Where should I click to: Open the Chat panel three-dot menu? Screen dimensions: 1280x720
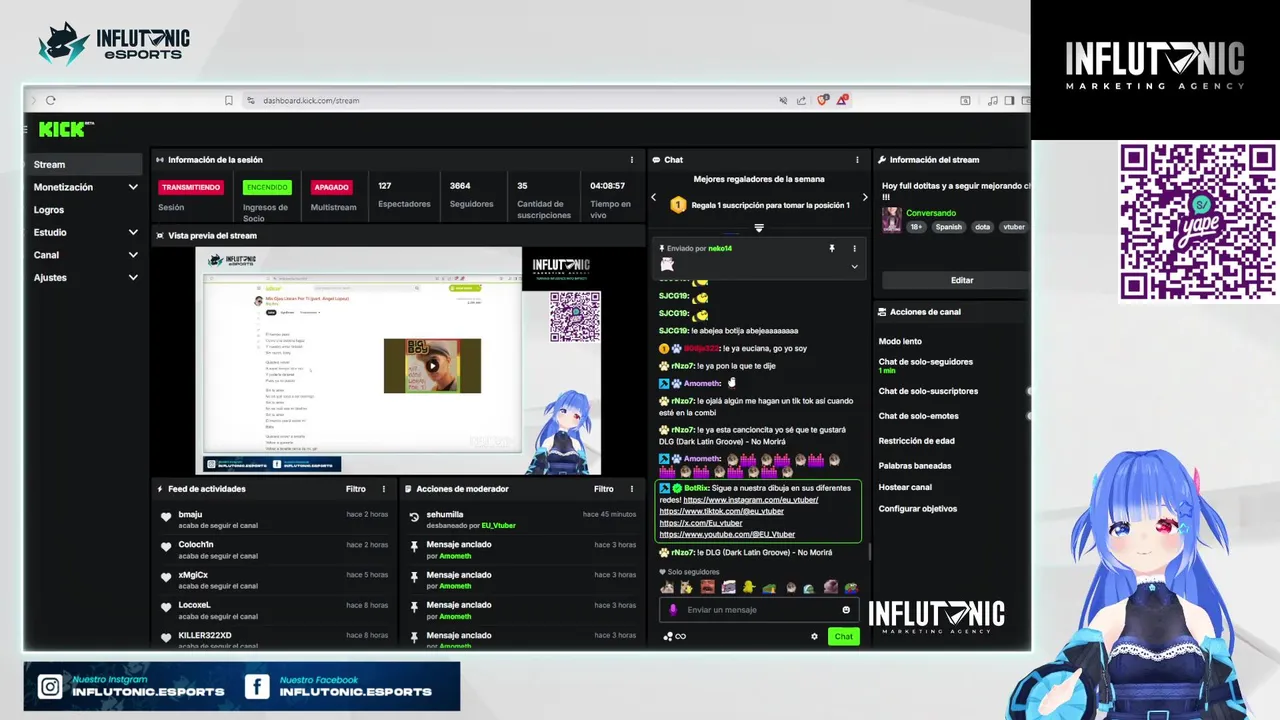857,160
